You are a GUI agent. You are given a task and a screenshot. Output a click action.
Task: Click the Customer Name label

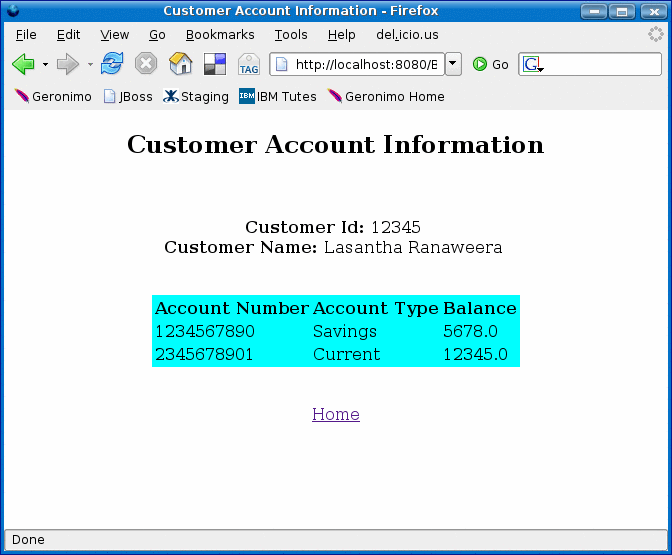point(240,247)
